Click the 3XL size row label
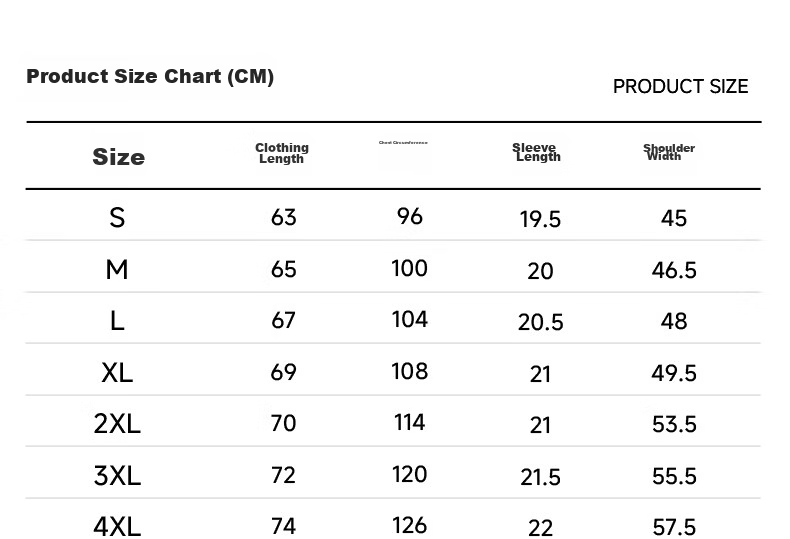This screenshot has height=539, width=790. tap(117, 476)
